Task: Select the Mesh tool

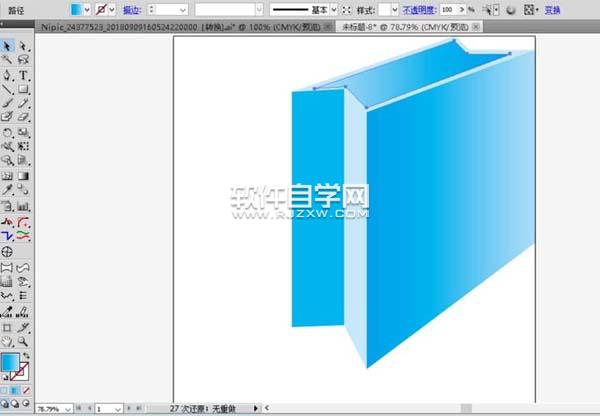Action: click(x=7, y=176)
